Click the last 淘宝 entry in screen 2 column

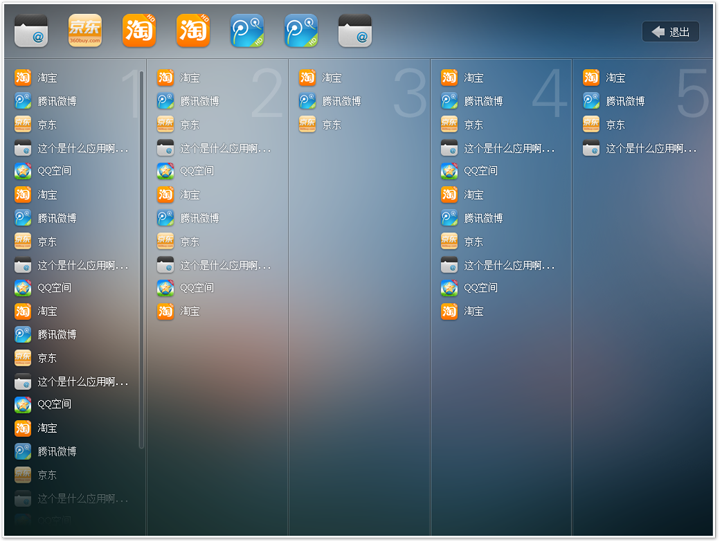pos(179,311)
